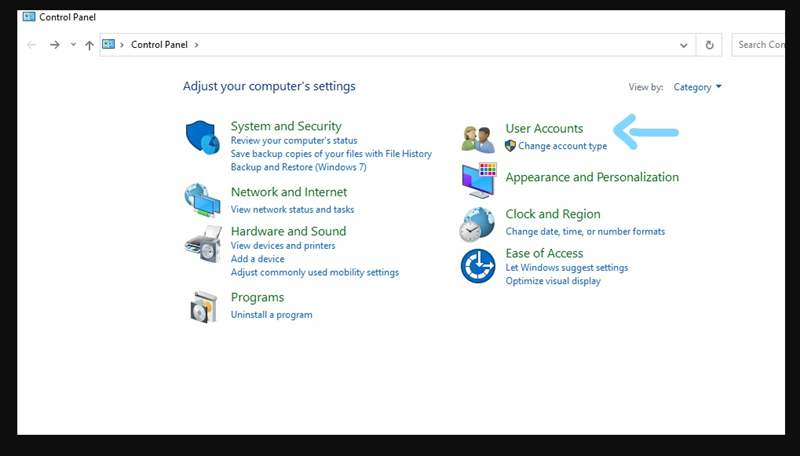
Task: Refresh the Control Panel address bar
Action: coord(710,45)
